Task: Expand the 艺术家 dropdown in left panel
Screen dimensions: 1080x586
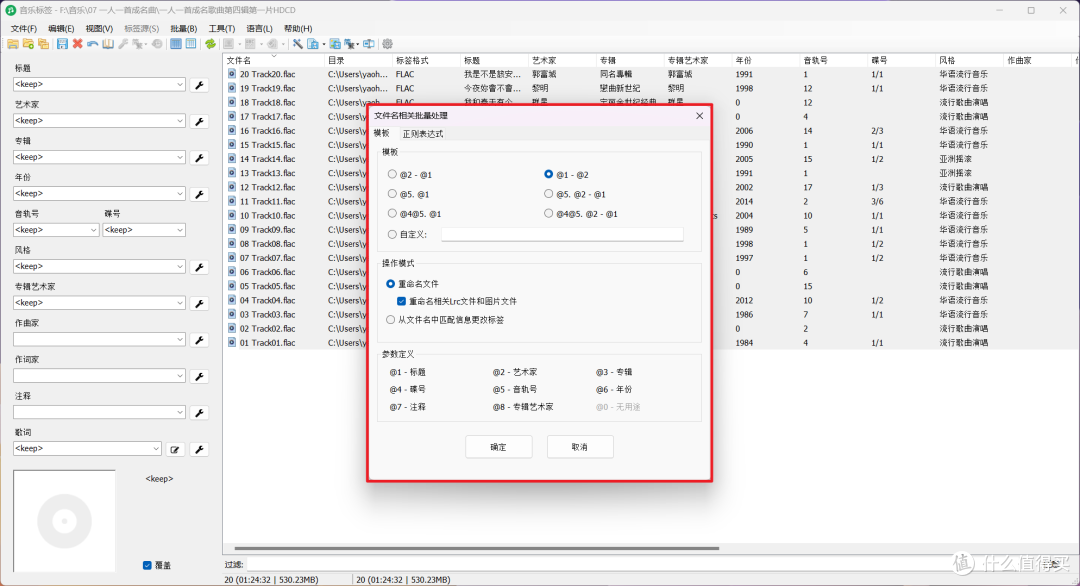Action: tap(179, 121)
